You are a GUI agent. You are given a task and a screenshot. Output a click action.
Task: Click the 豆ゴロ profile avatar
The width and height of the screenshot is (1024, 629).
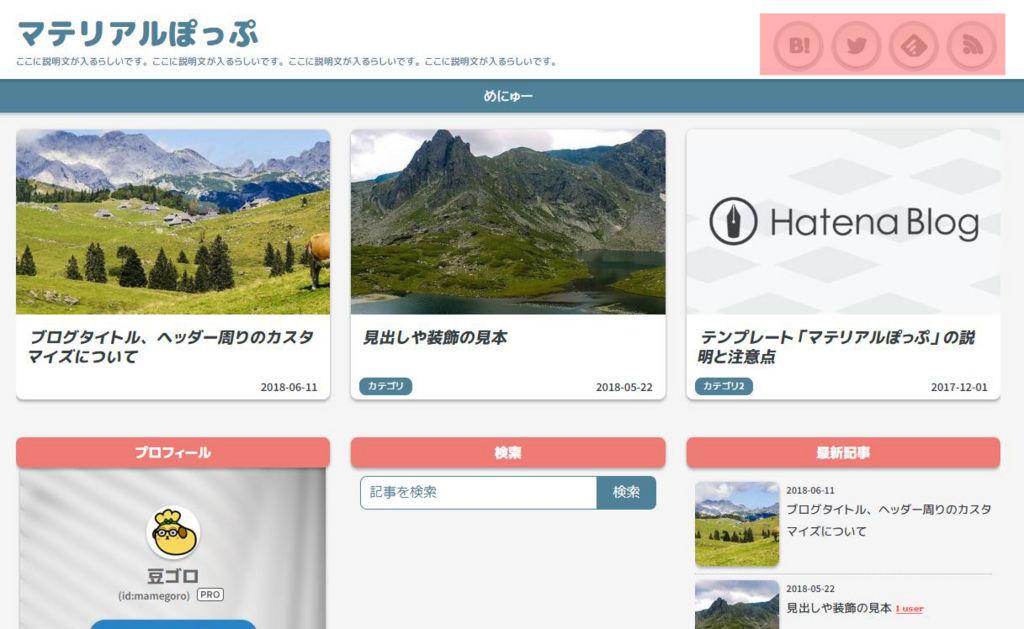point(173,532)
